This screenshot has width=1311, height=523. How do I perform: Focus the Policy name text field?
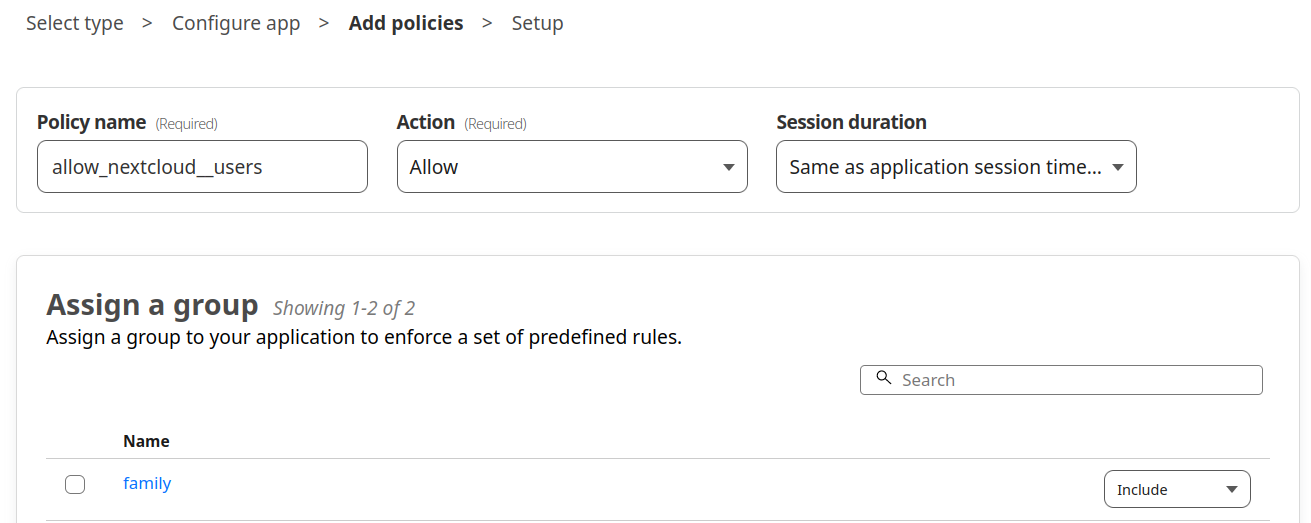(202, 166)
